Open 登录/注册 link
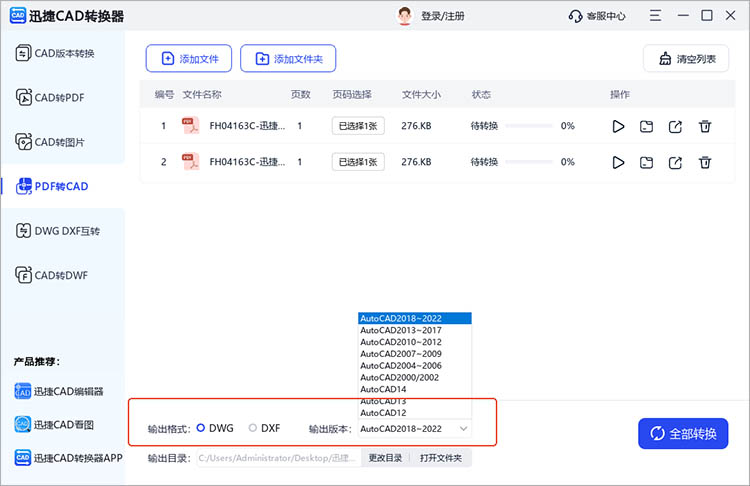This screenshot has height=486, width=750. click(442, 16)
